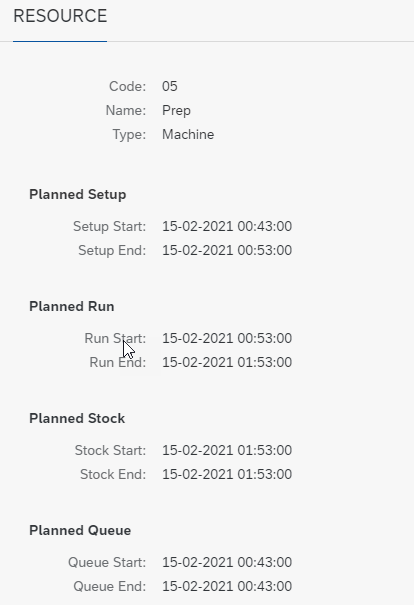Image resolution: width=414 pixels, height=605 pixels.
Task: Click the Planned Queue section heading
Action: pyautogui.click(x=80, y=530)
